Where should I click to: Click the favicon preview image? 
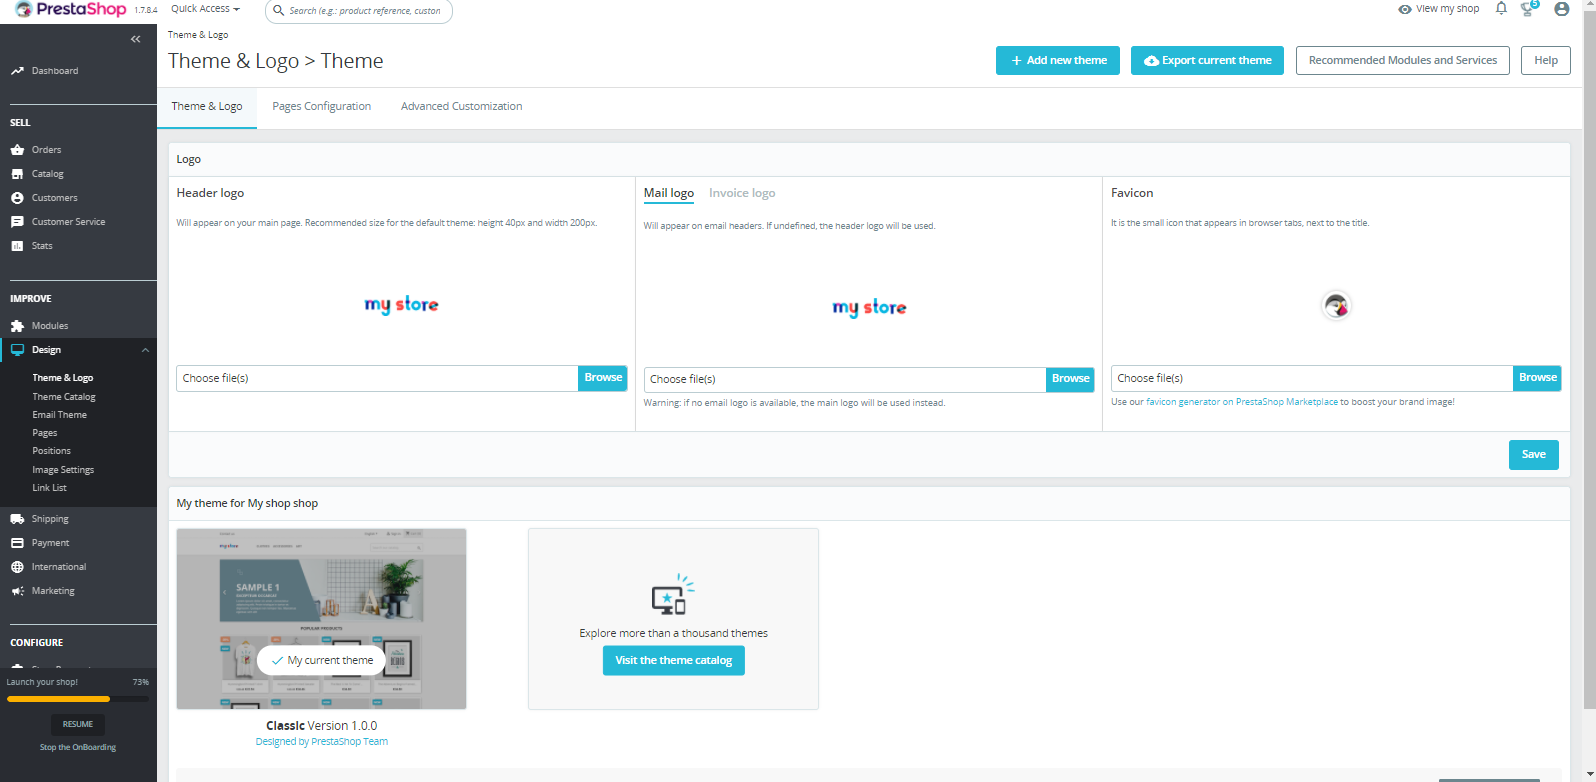[1336, 305]
